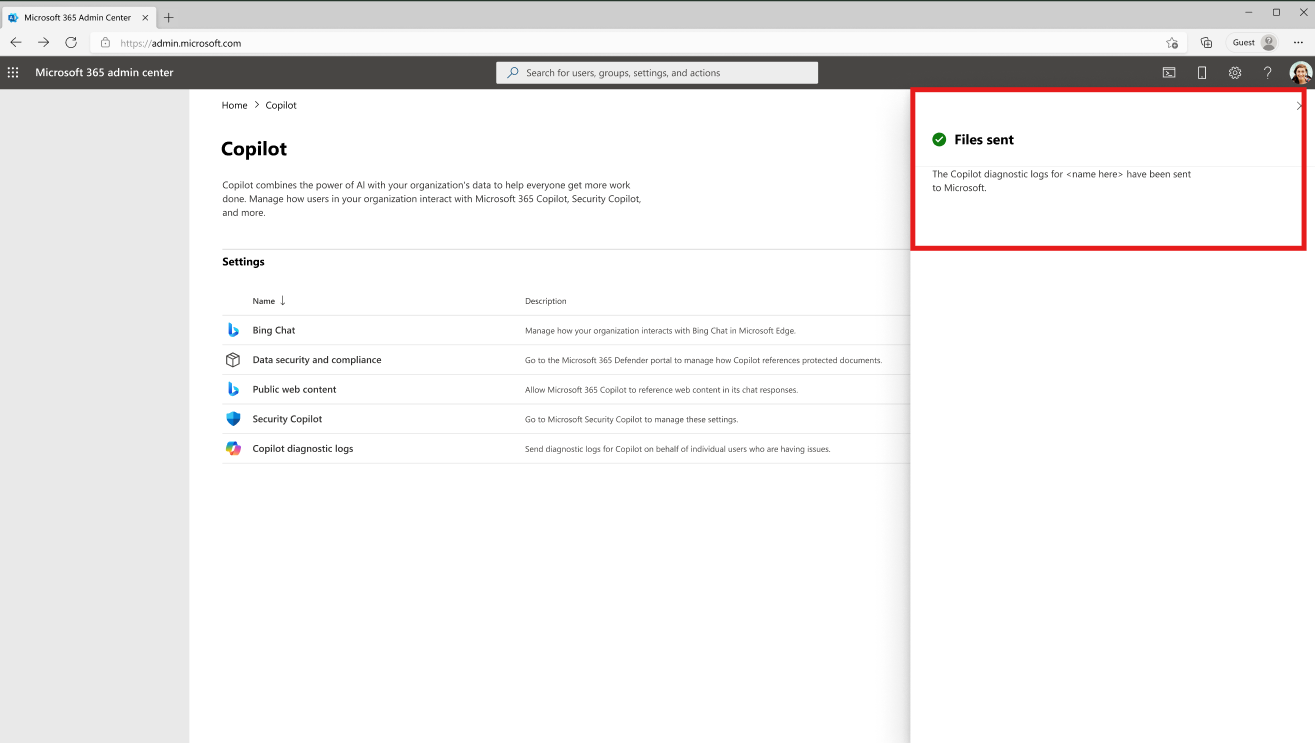Image resolution: width=1315 pixels, height=743 pixels.
Task: Click 'Send diagnostic logs for Copilot' description
Action: [677, 449]
